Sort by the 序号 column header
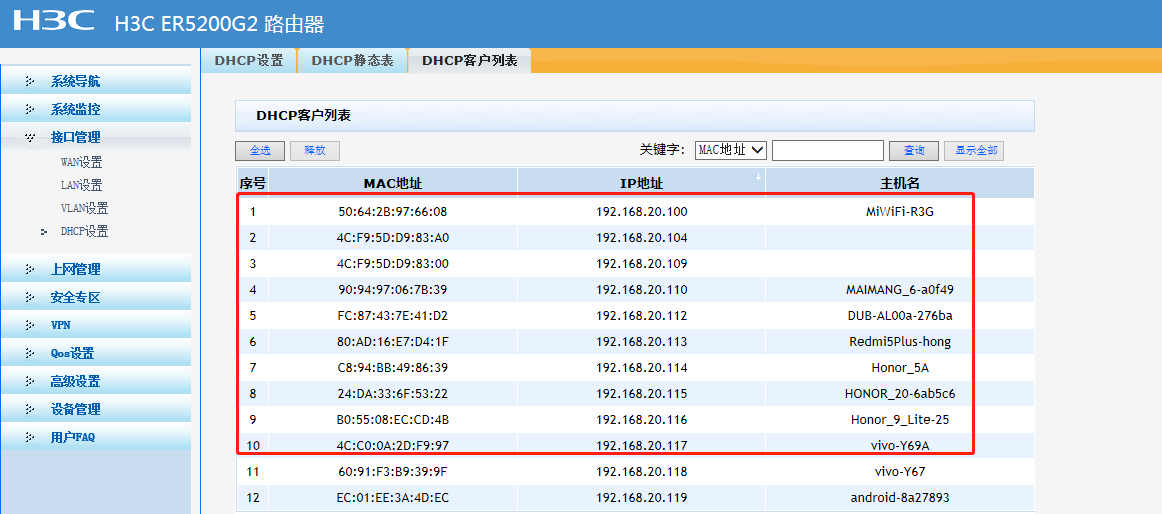This screenshot has height=514, width=1162. click(252, 183)
